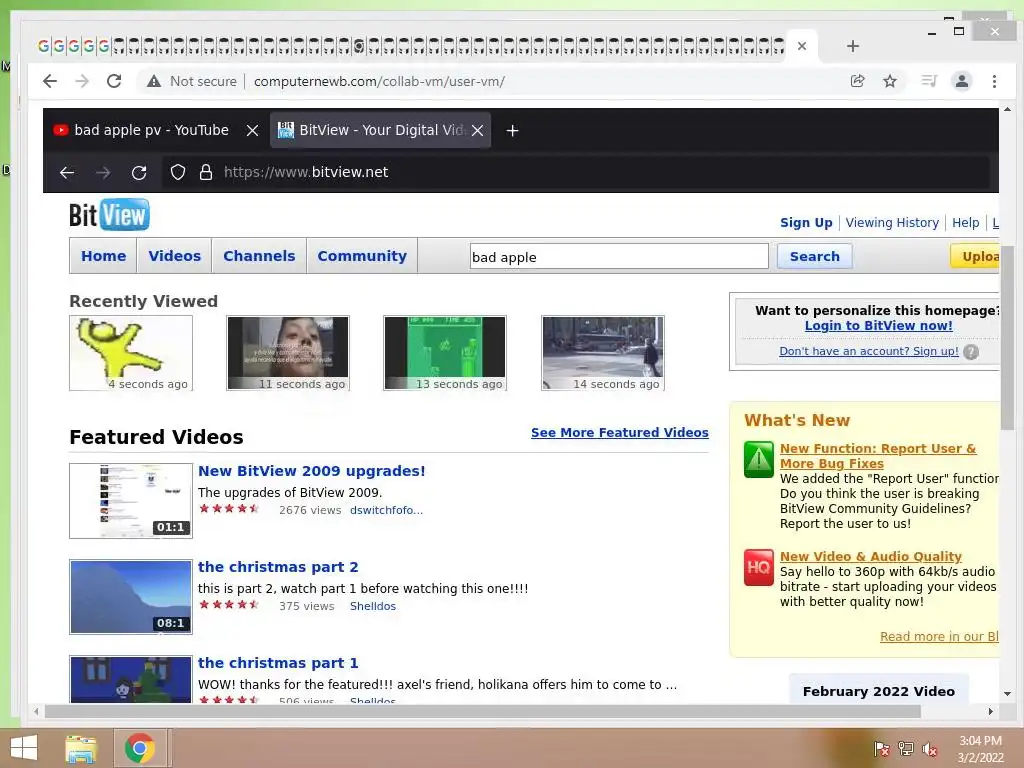1024x768 pixels.
Task: Click the yellow Upload button
Action: [x=974, y=257]
